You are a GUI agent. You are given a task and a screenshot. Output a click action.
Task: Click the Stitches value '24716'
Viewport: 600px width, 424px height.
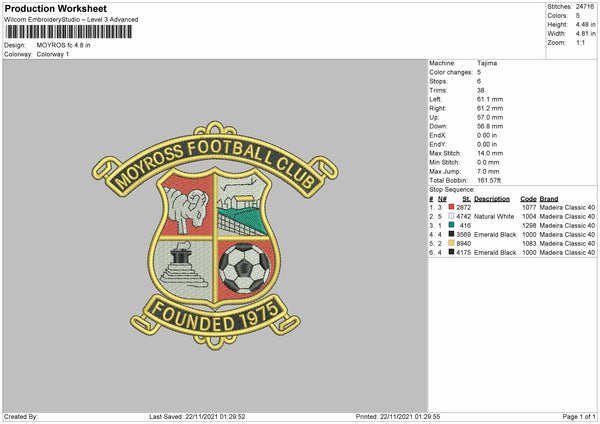click(585, 7)
